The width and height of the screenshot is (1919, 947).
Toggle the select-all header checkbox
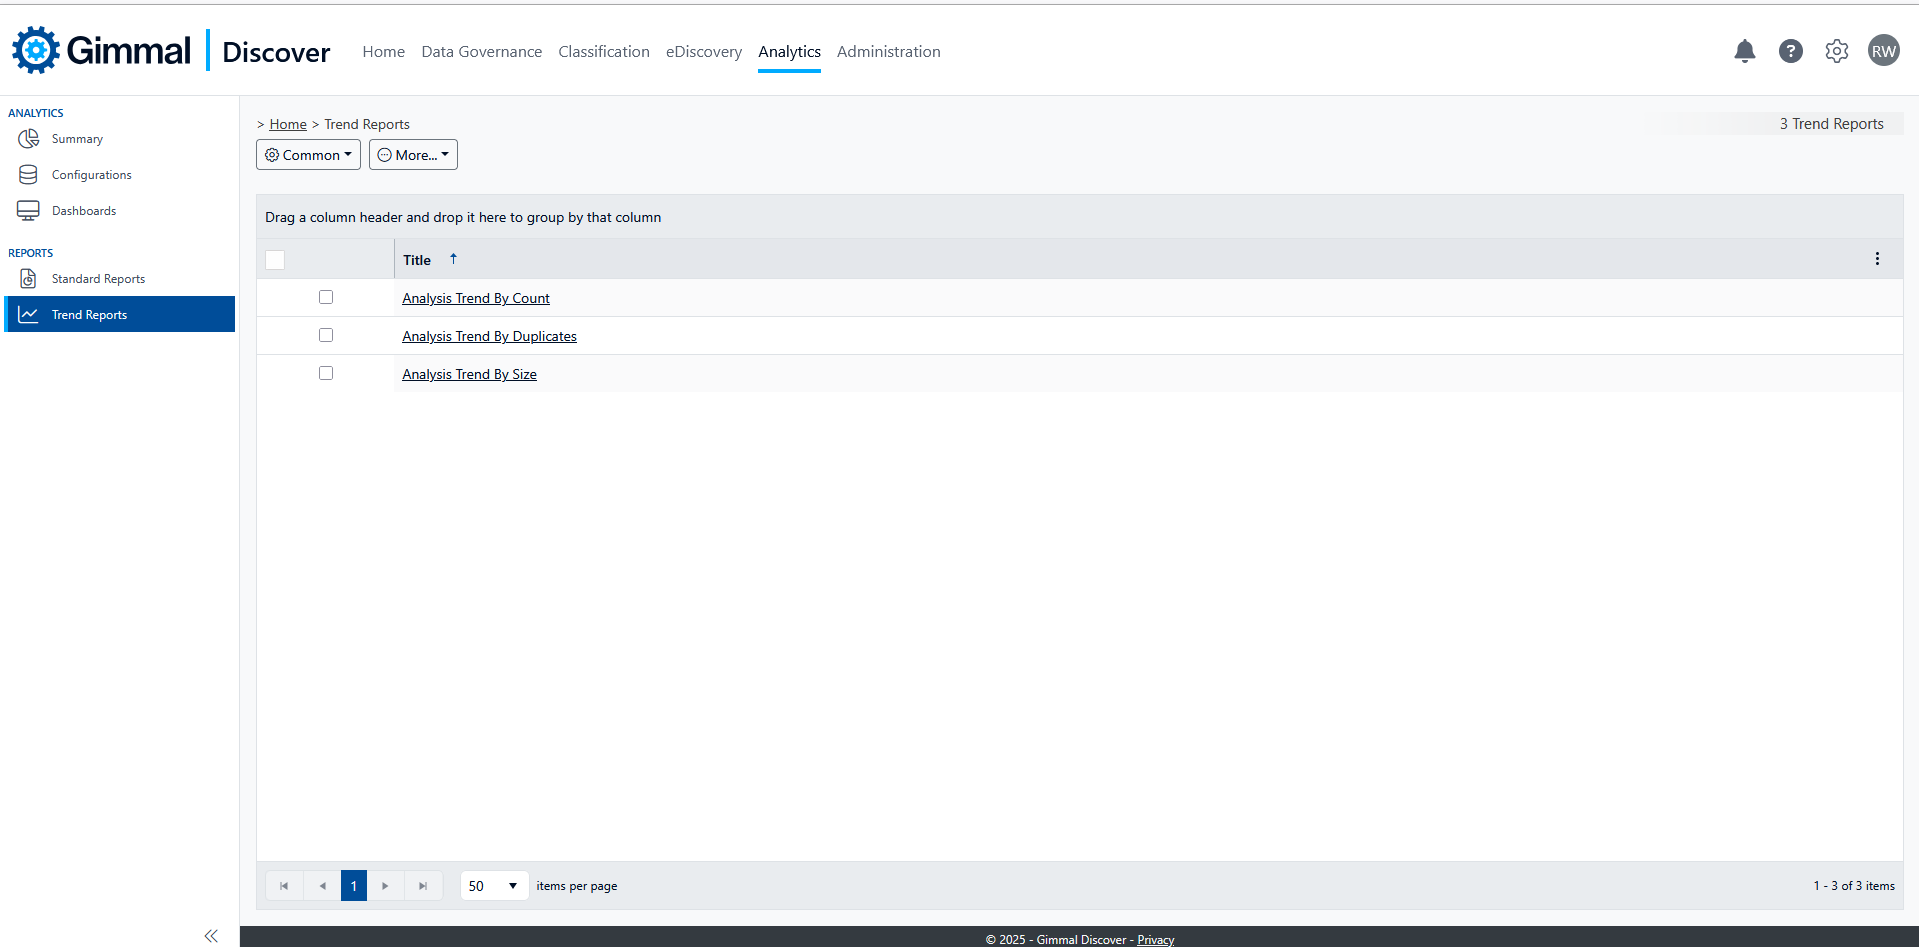pos(275,260)
